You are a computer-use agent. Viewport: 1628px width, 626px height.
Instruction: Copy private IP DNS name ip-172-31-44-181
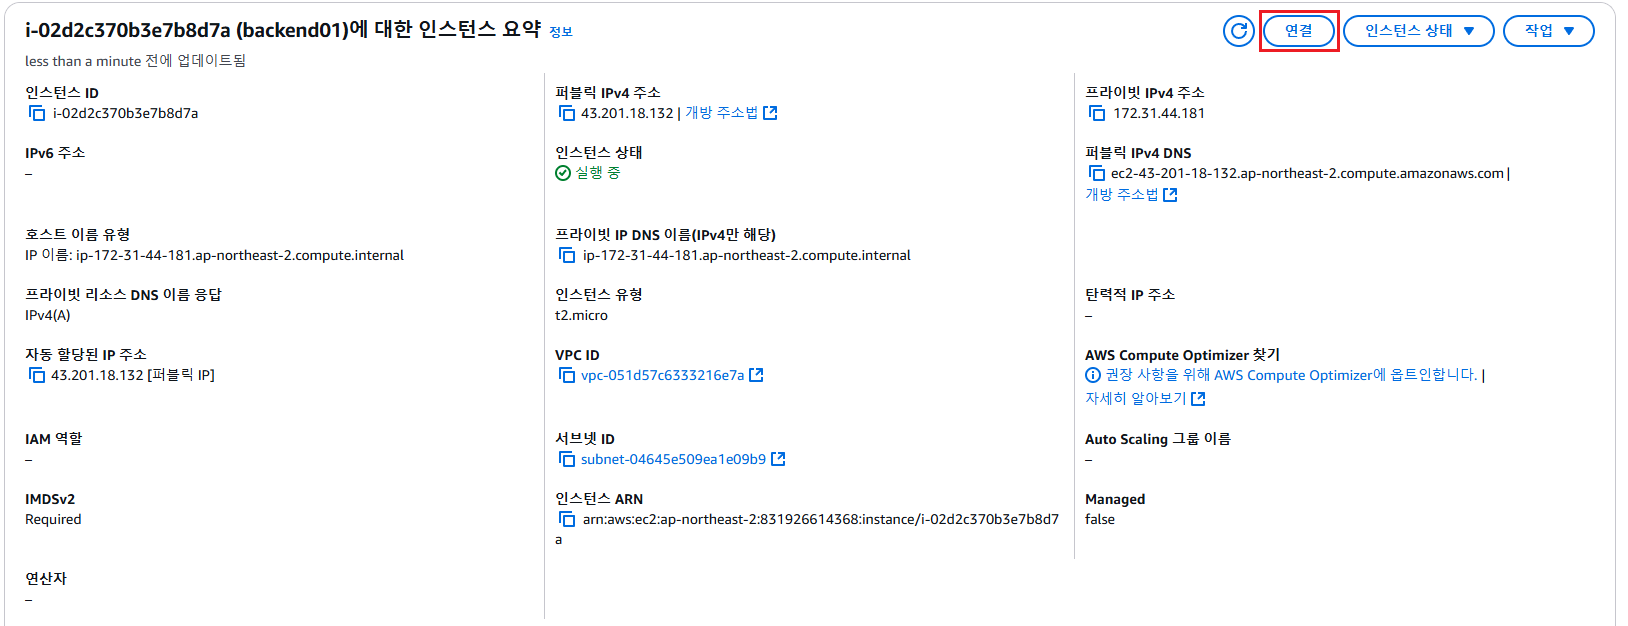point(567,255)
